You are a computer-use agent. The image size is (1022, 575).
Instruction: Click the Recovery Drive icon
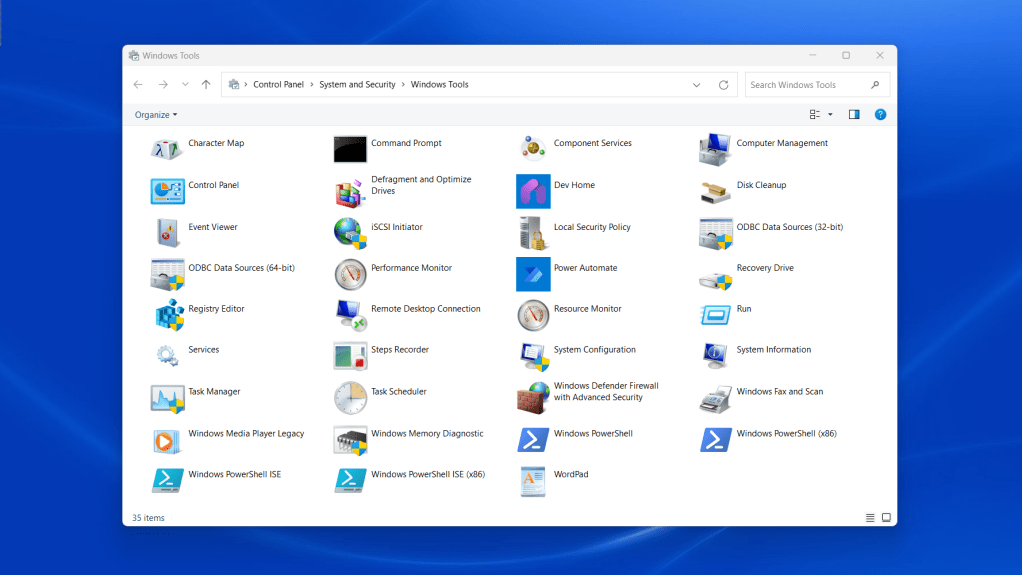(x=715, y=279)
